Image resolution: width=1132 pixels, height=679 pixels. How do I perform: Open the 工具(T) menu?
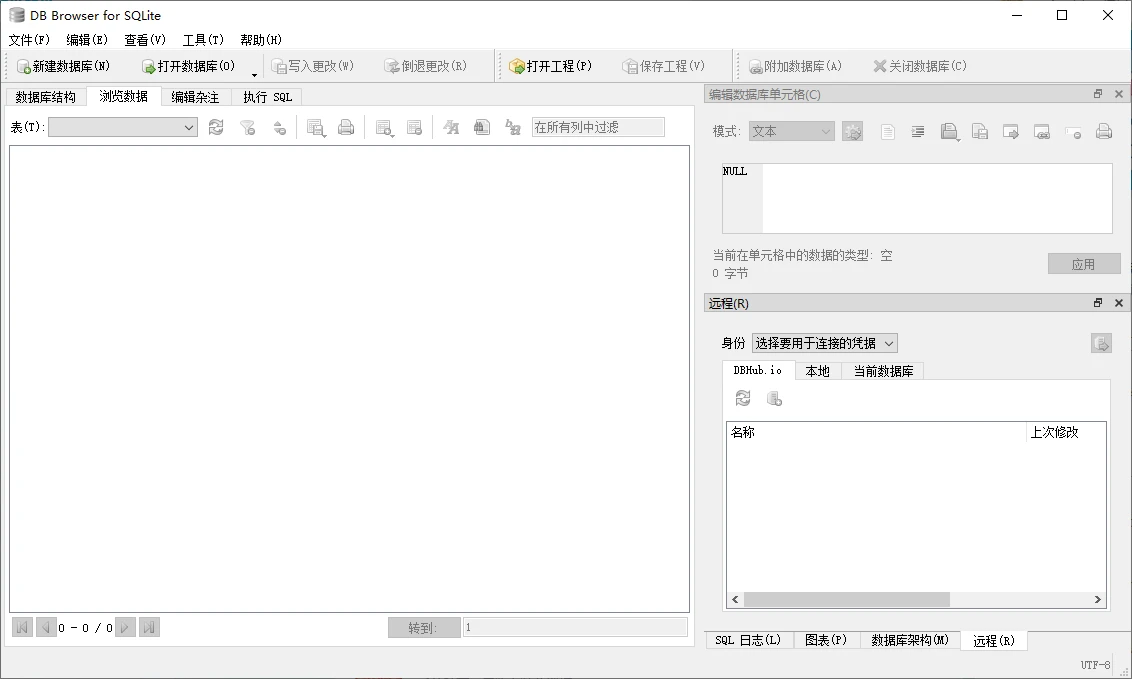(x=203, y=40)
